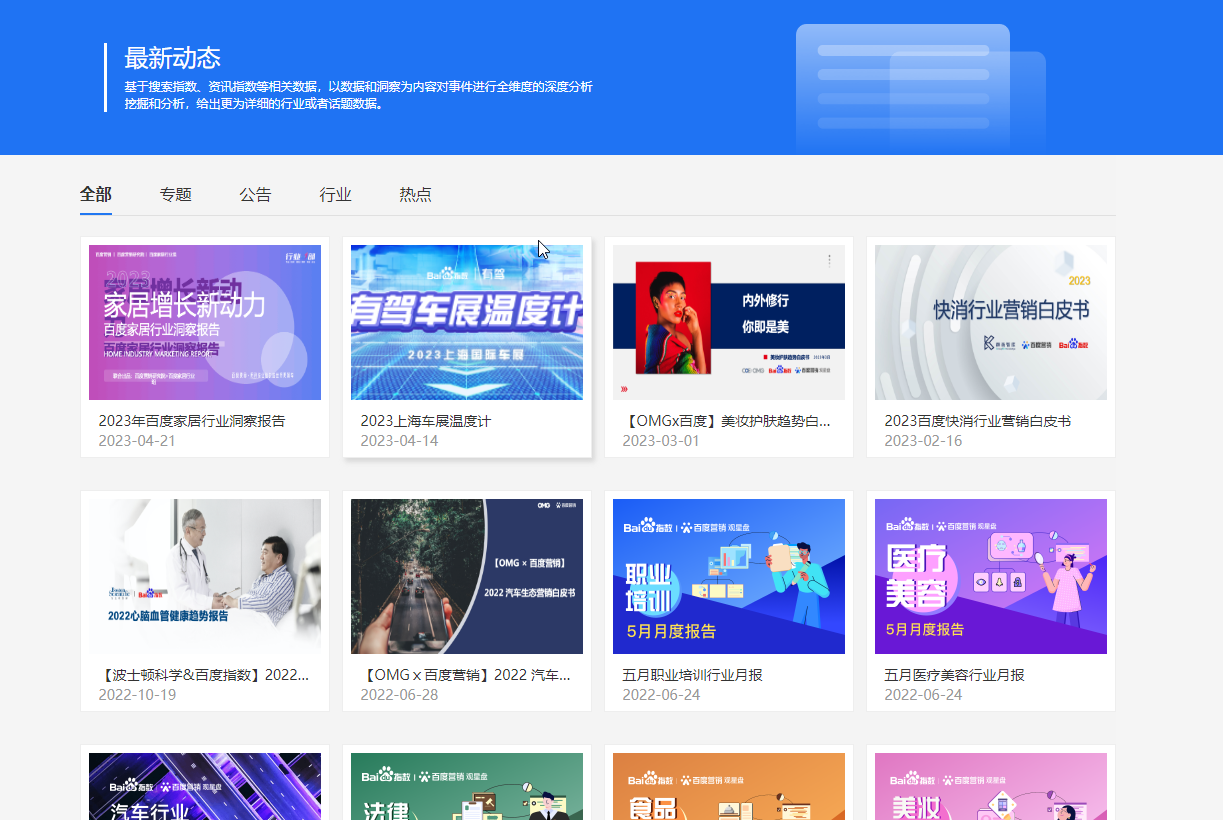Open the 五月职业培训行业月报 title link

(x=693, y=675)
